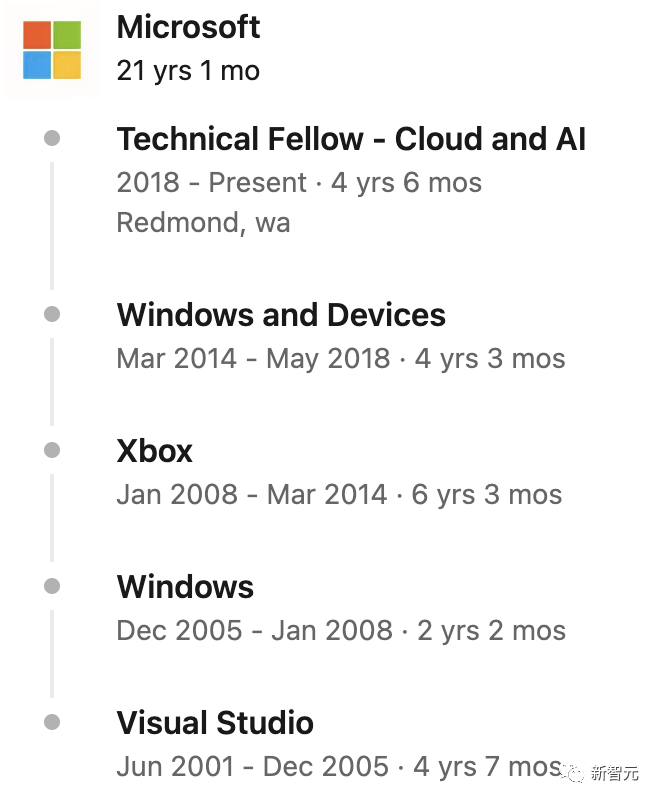Click the Dec 2005 - Jan 2008 date range
Image resolution: width=660 pixels, height=802 pixels.
pyautogui.click(x=255, y=630)
